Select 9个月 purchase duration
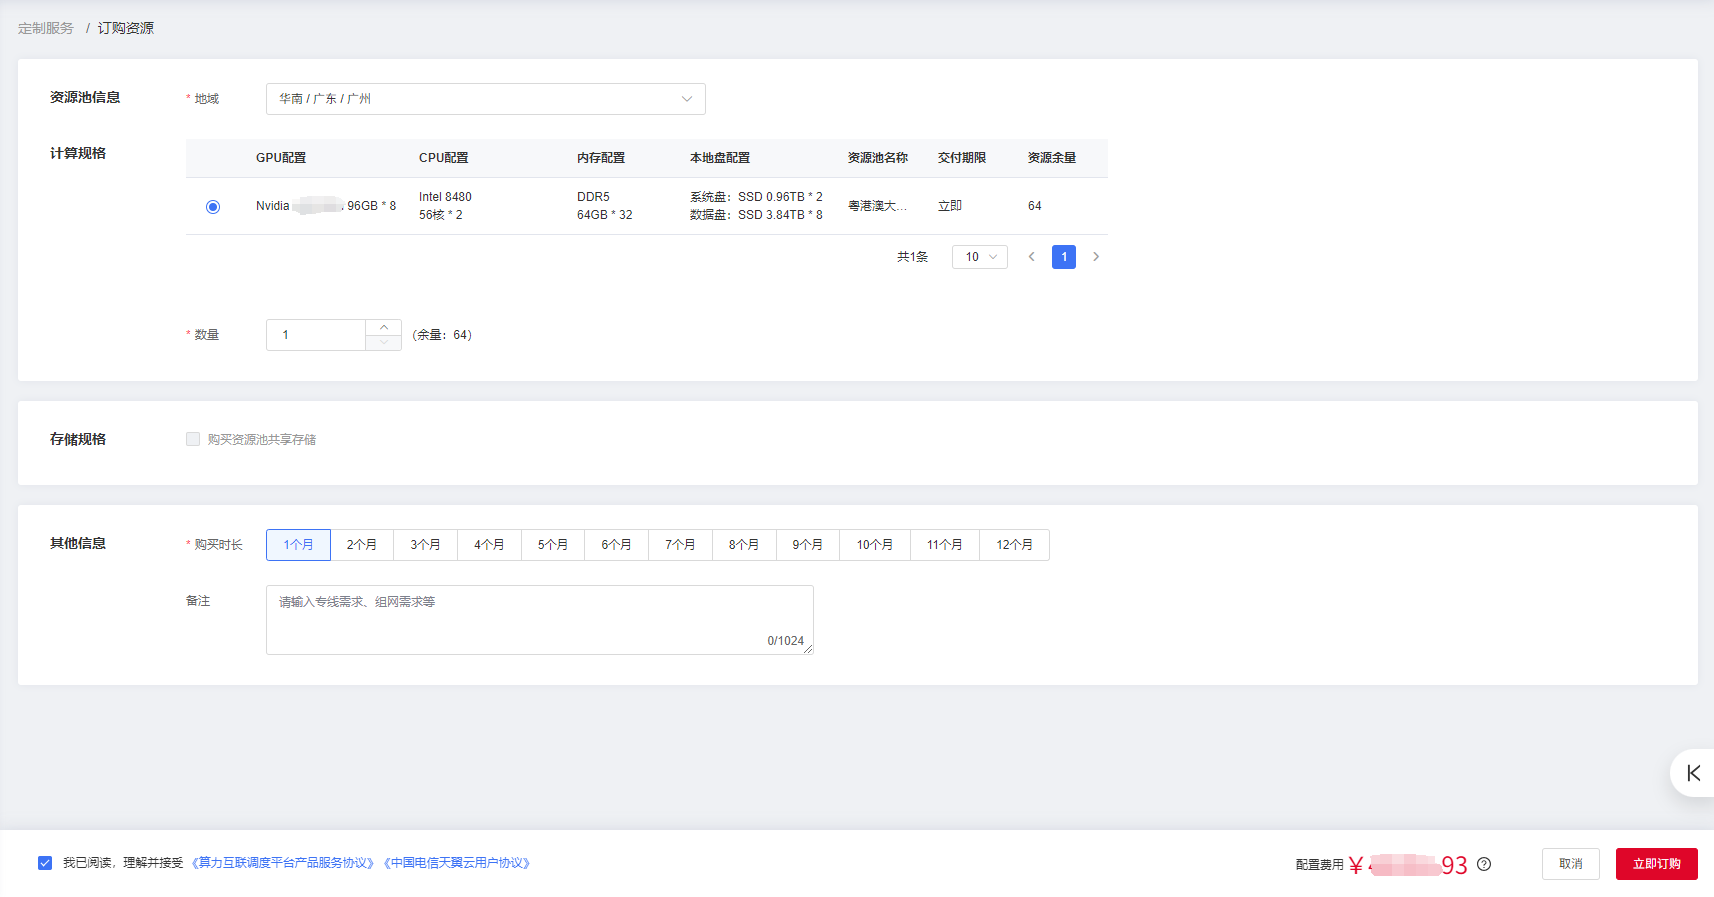This screenshot has height=897, width=1714. click(x=808, y=545)
